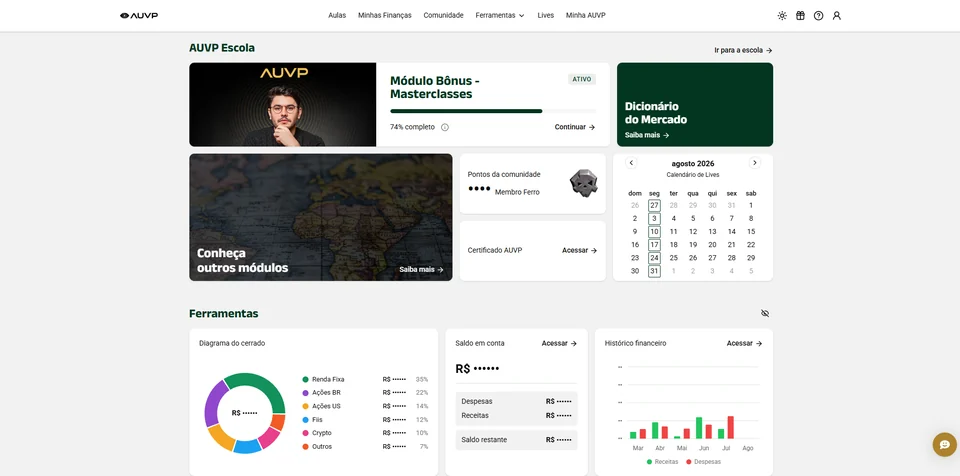Click the 35% value for Renda Fixa
Image resolution: width=960 pixels, height=476 pixels.
(x=422, y=380)
